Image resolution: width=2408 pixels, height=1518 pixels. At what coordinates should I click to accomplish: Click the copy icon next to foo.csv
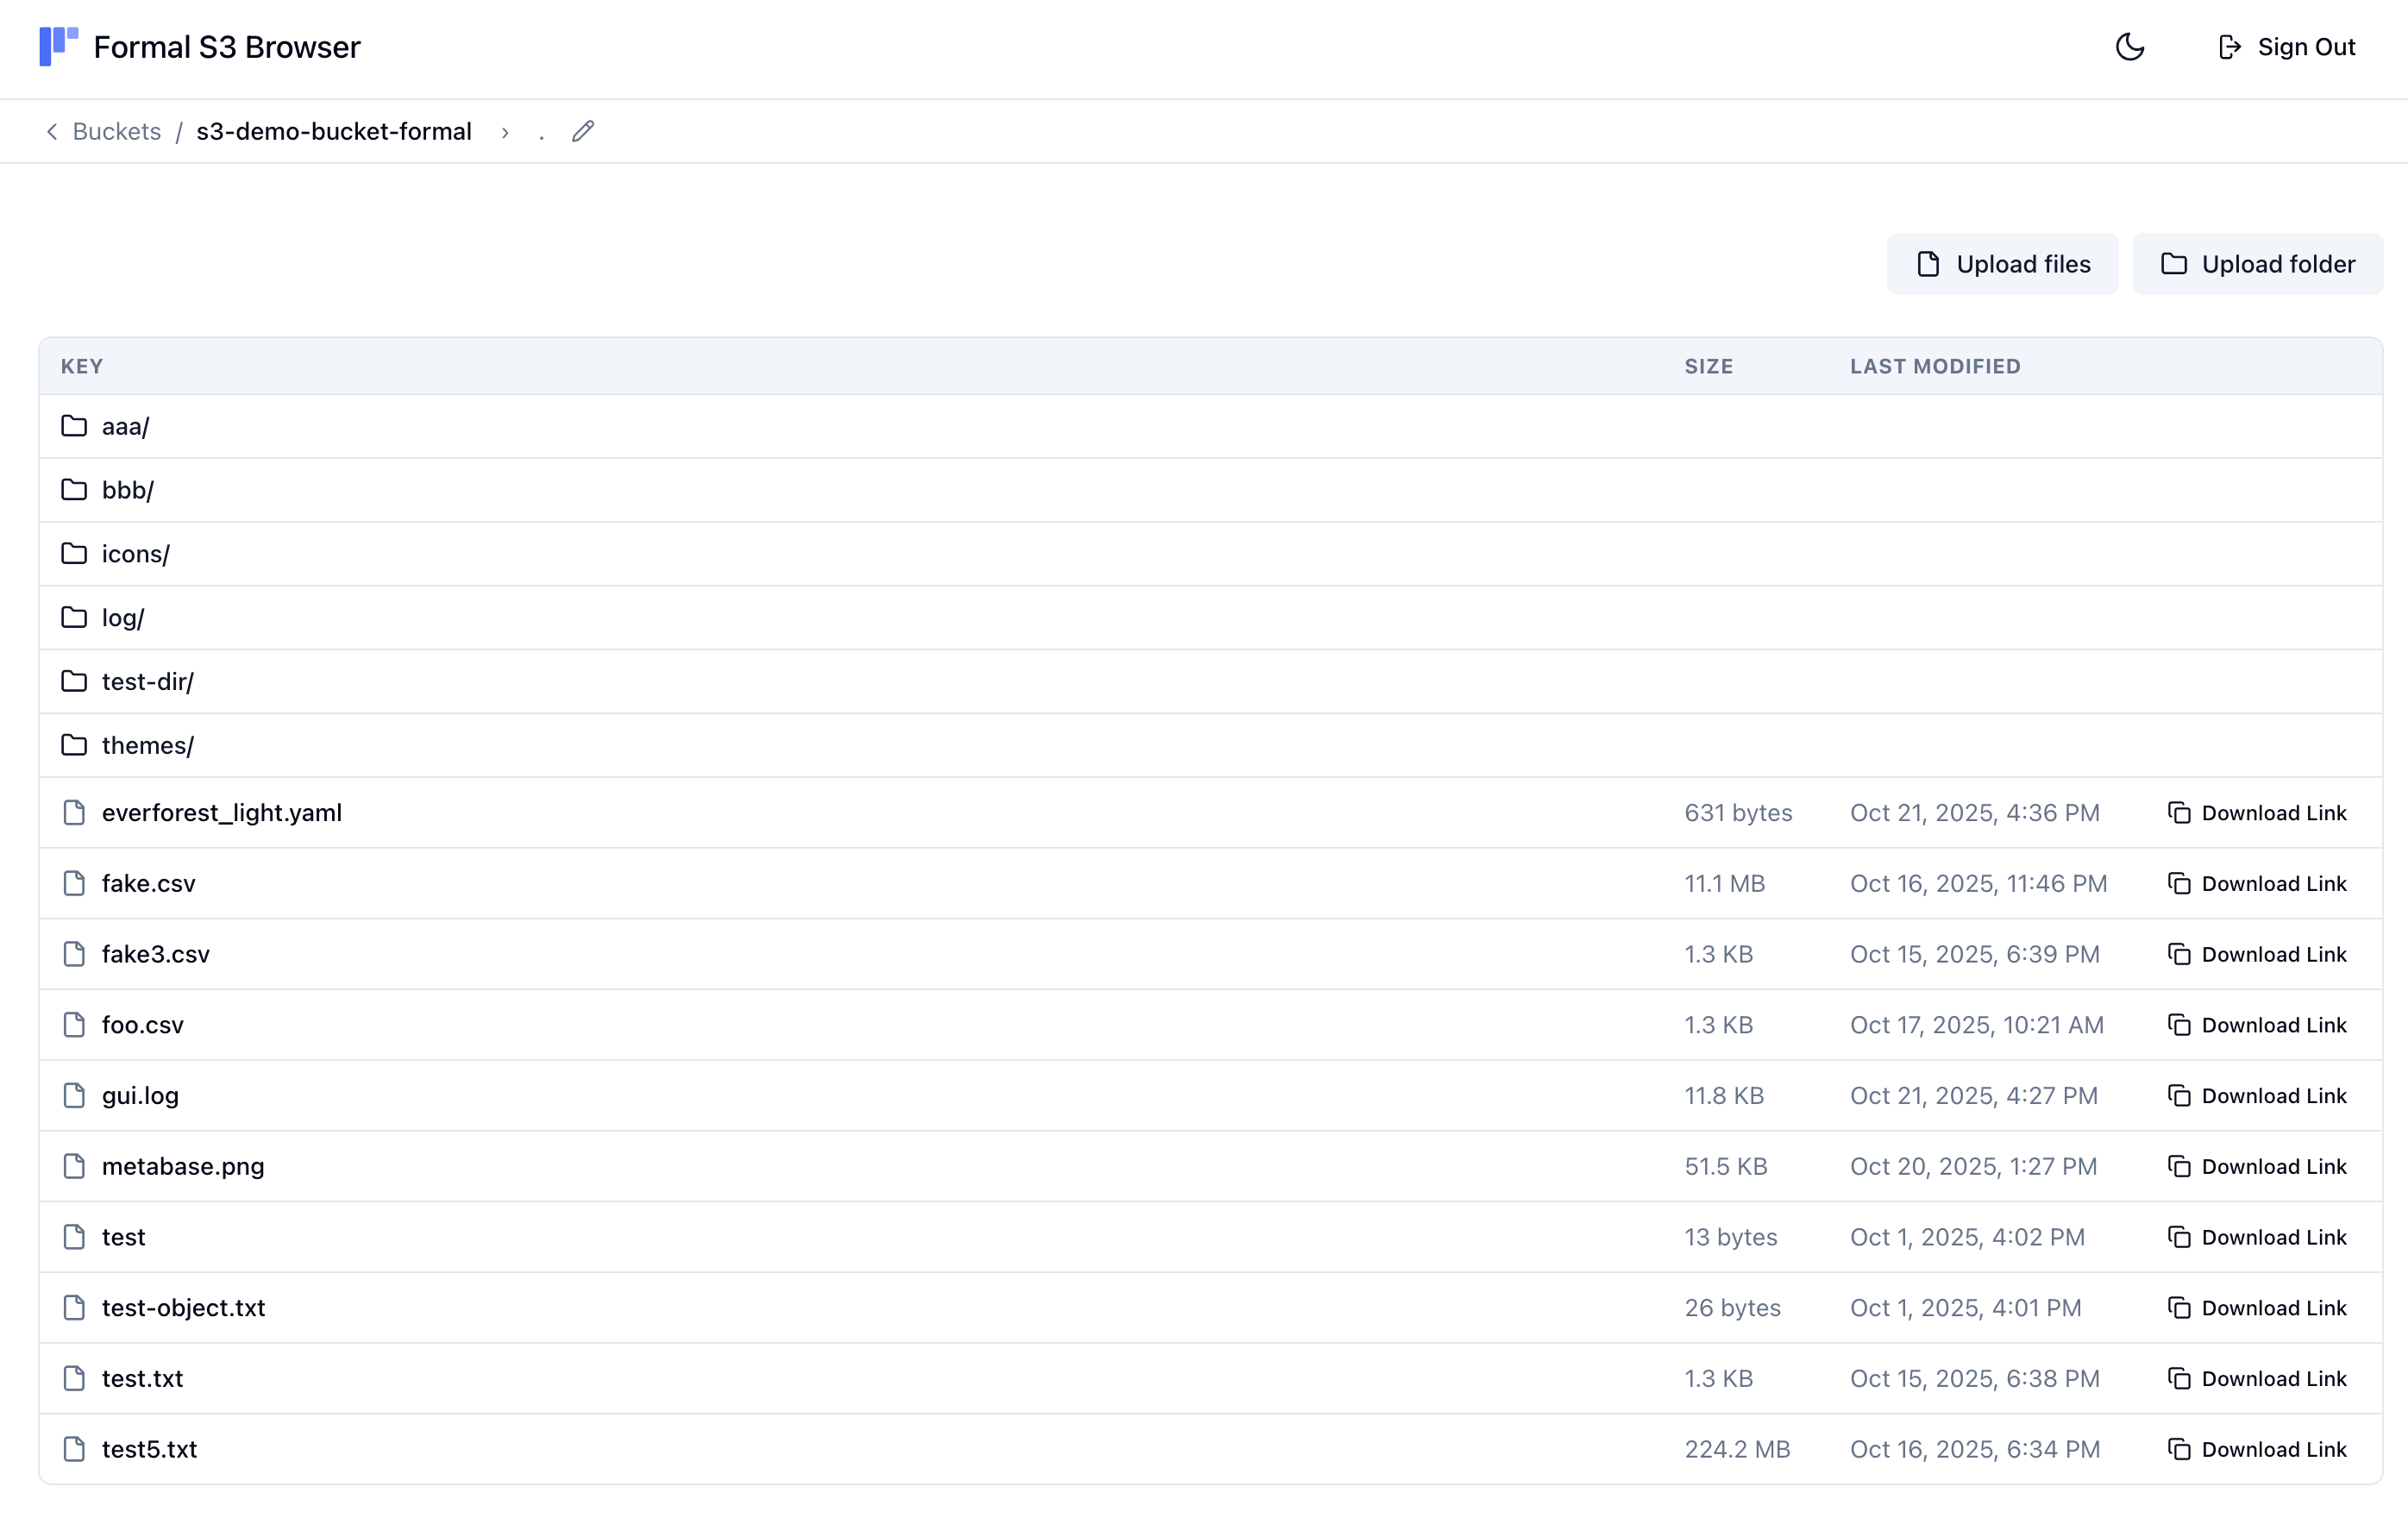(2180, 1024)
